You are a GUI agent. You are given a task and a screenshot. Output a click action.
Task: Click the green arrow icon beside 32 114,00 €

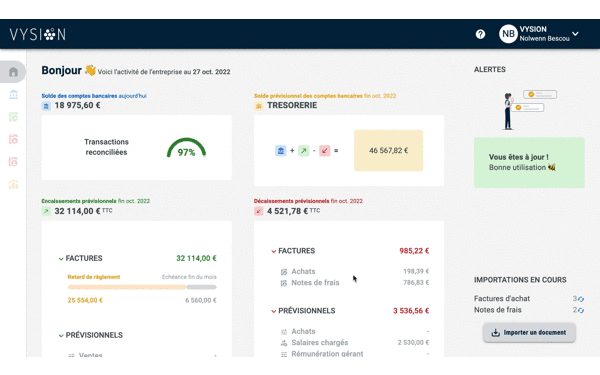(46, 211)
